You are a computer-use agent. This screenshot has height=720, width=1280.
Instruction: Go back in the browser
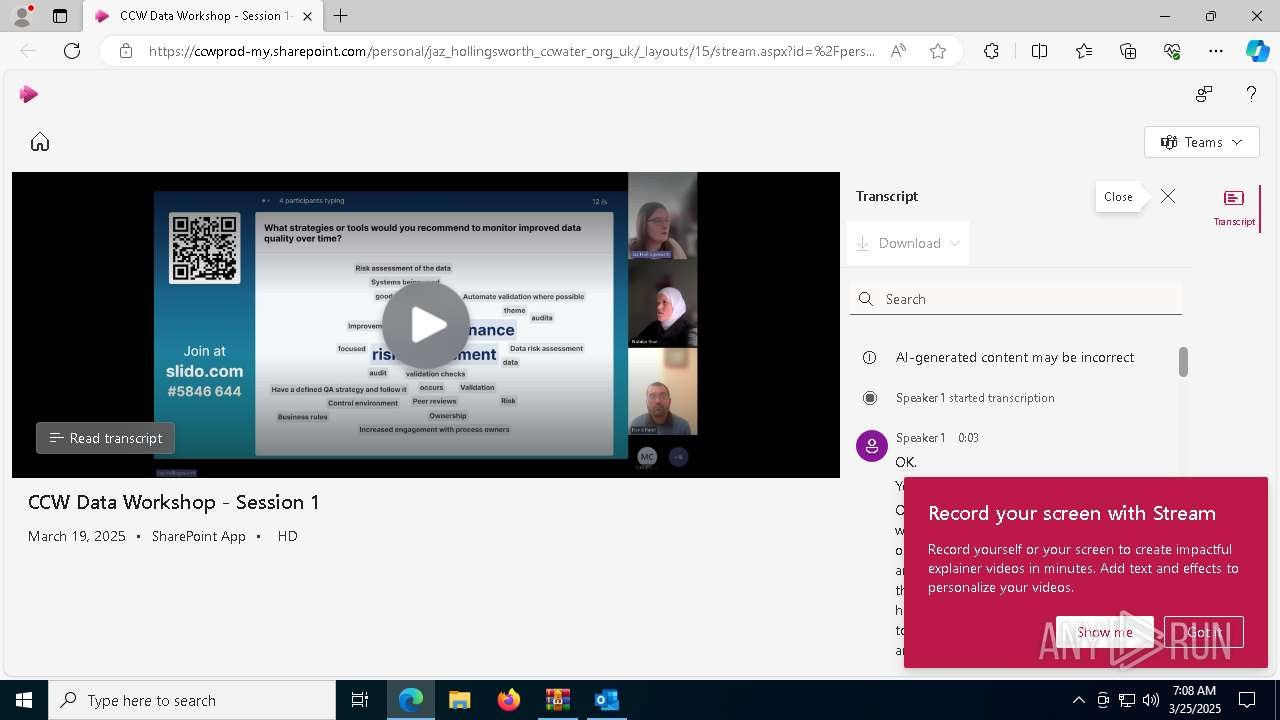[x=28, y=51]
